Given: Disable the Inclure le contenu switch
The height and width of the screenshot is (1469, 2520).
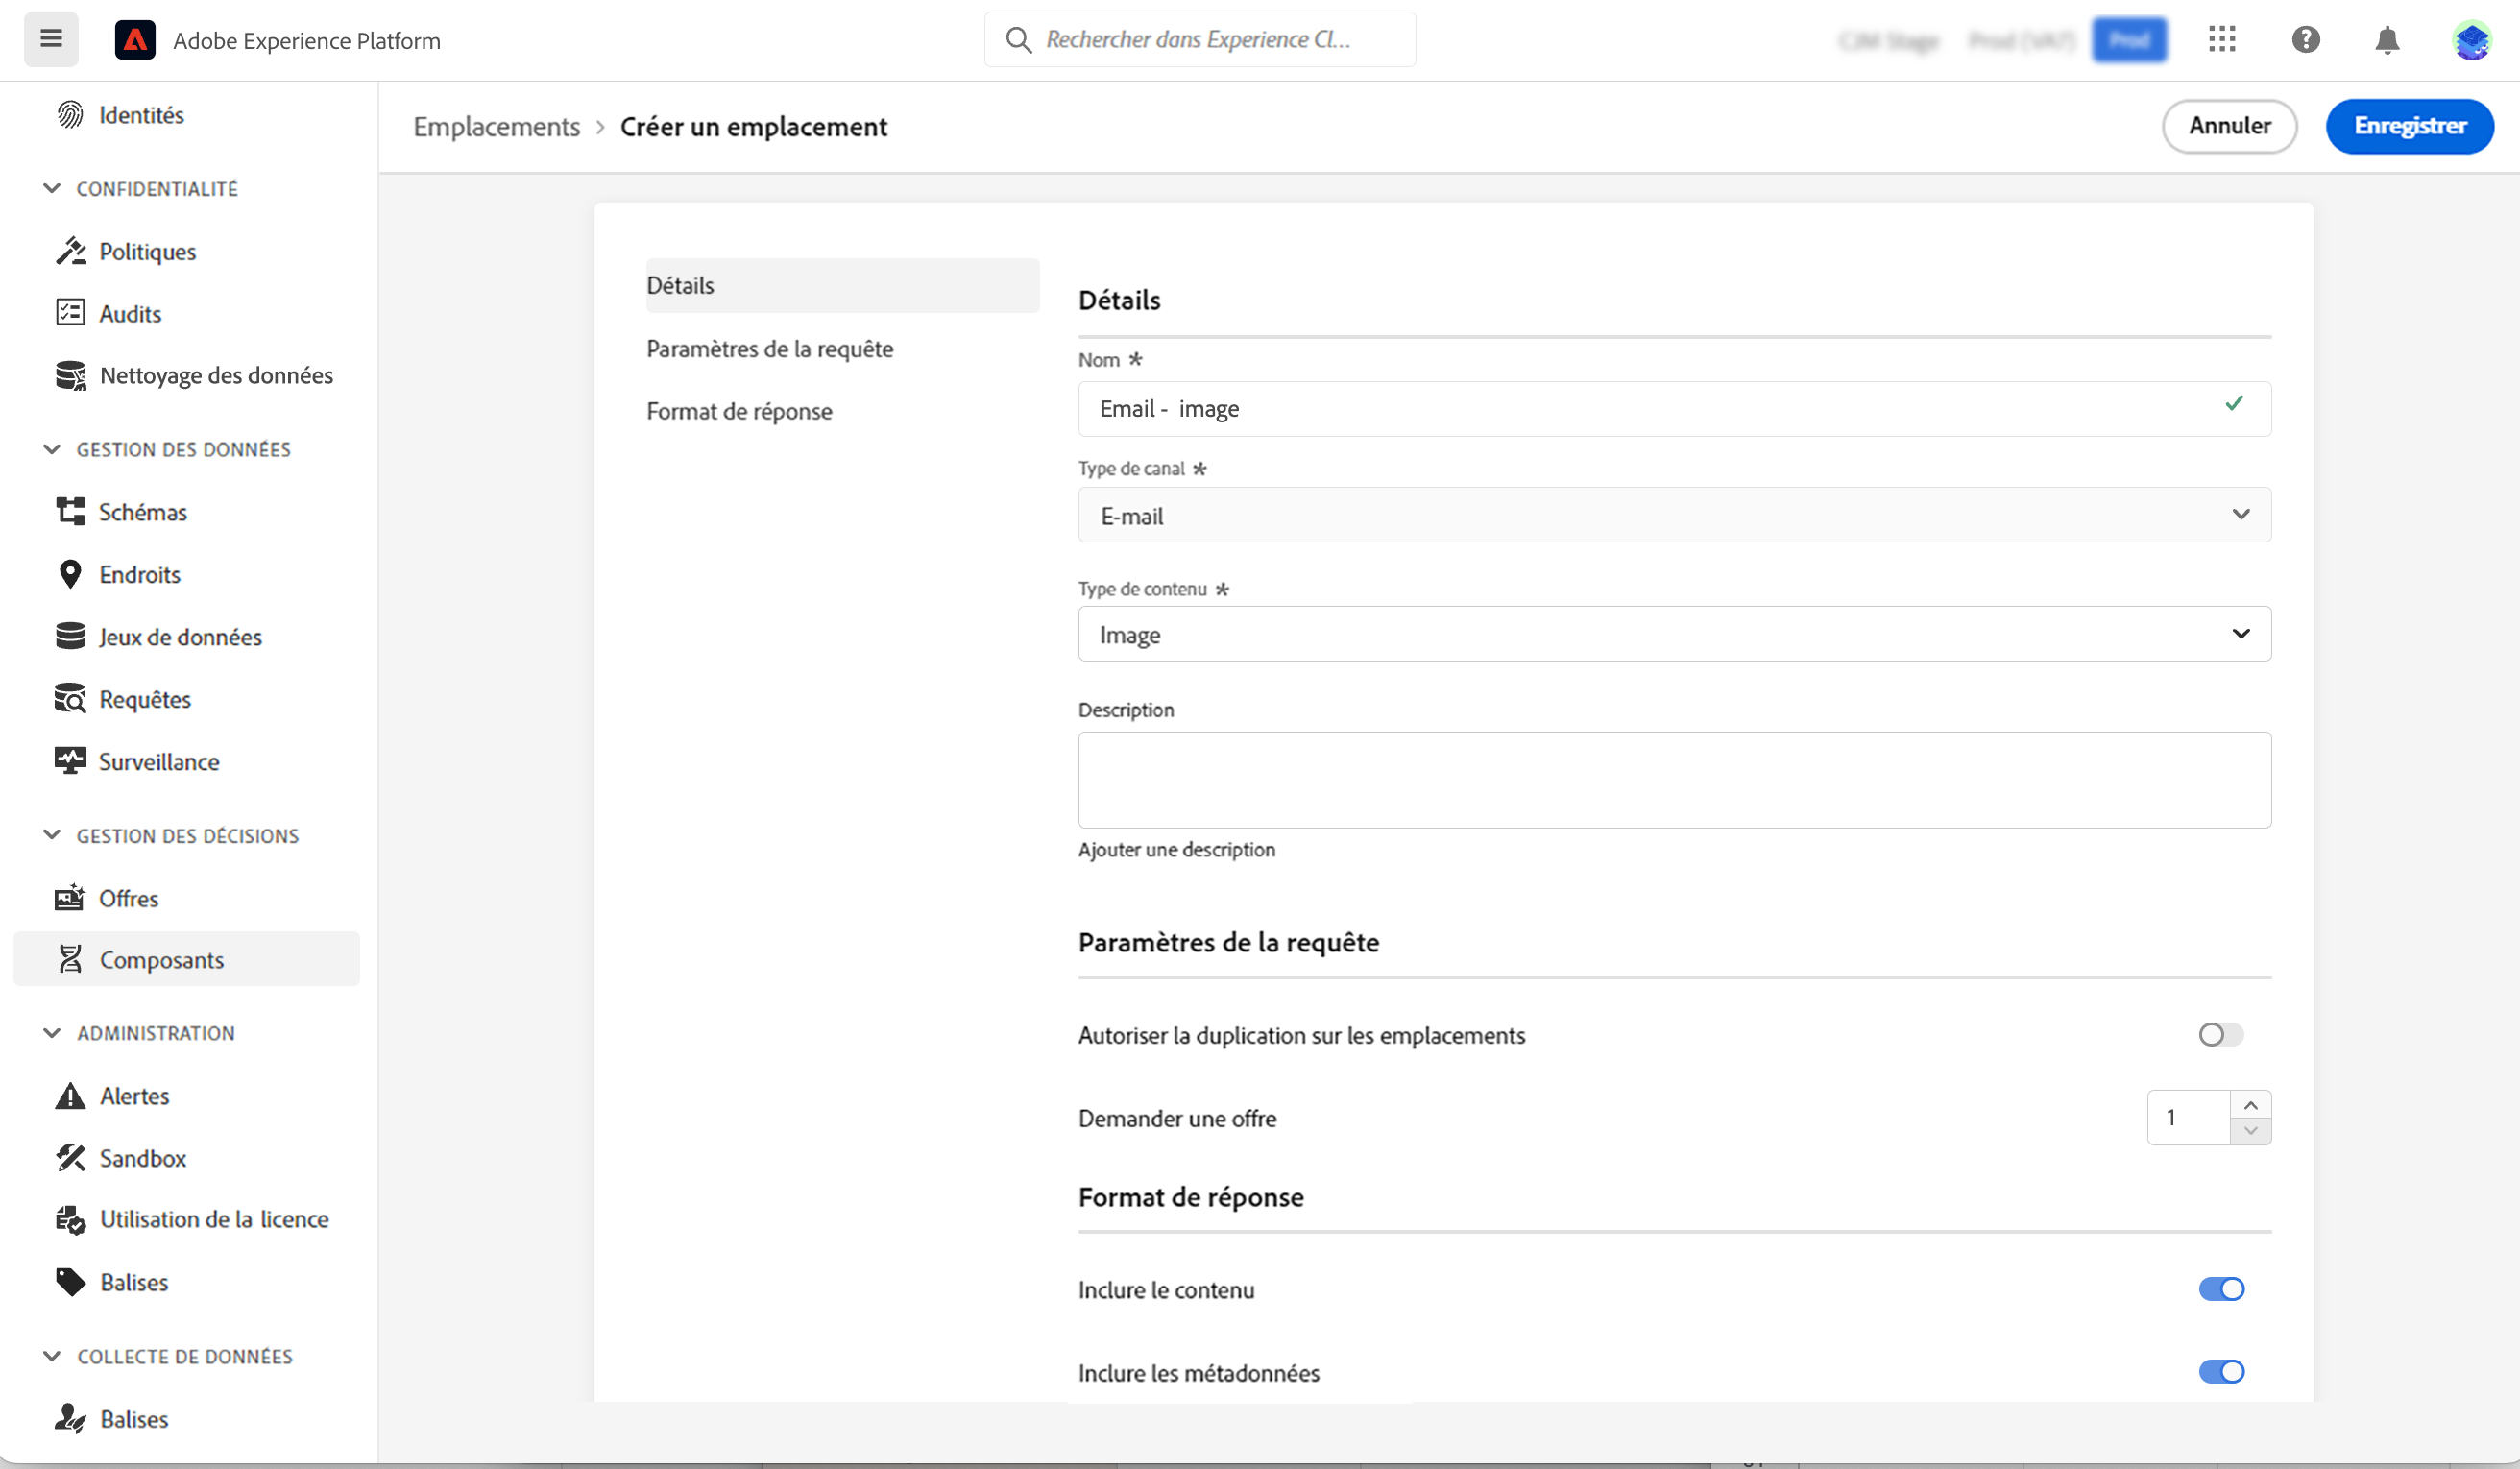Looking at the screenshot, I should pos(2220,1290).
